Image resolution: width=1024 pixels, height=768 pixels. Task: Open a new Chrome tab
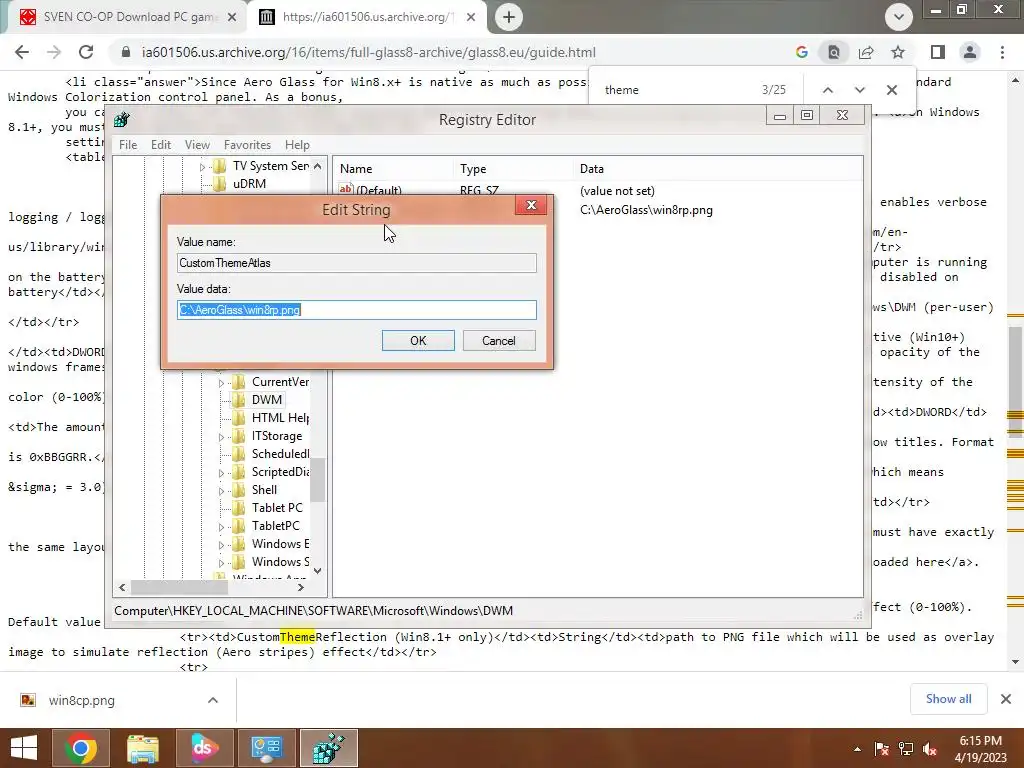(x=509, y=17)
